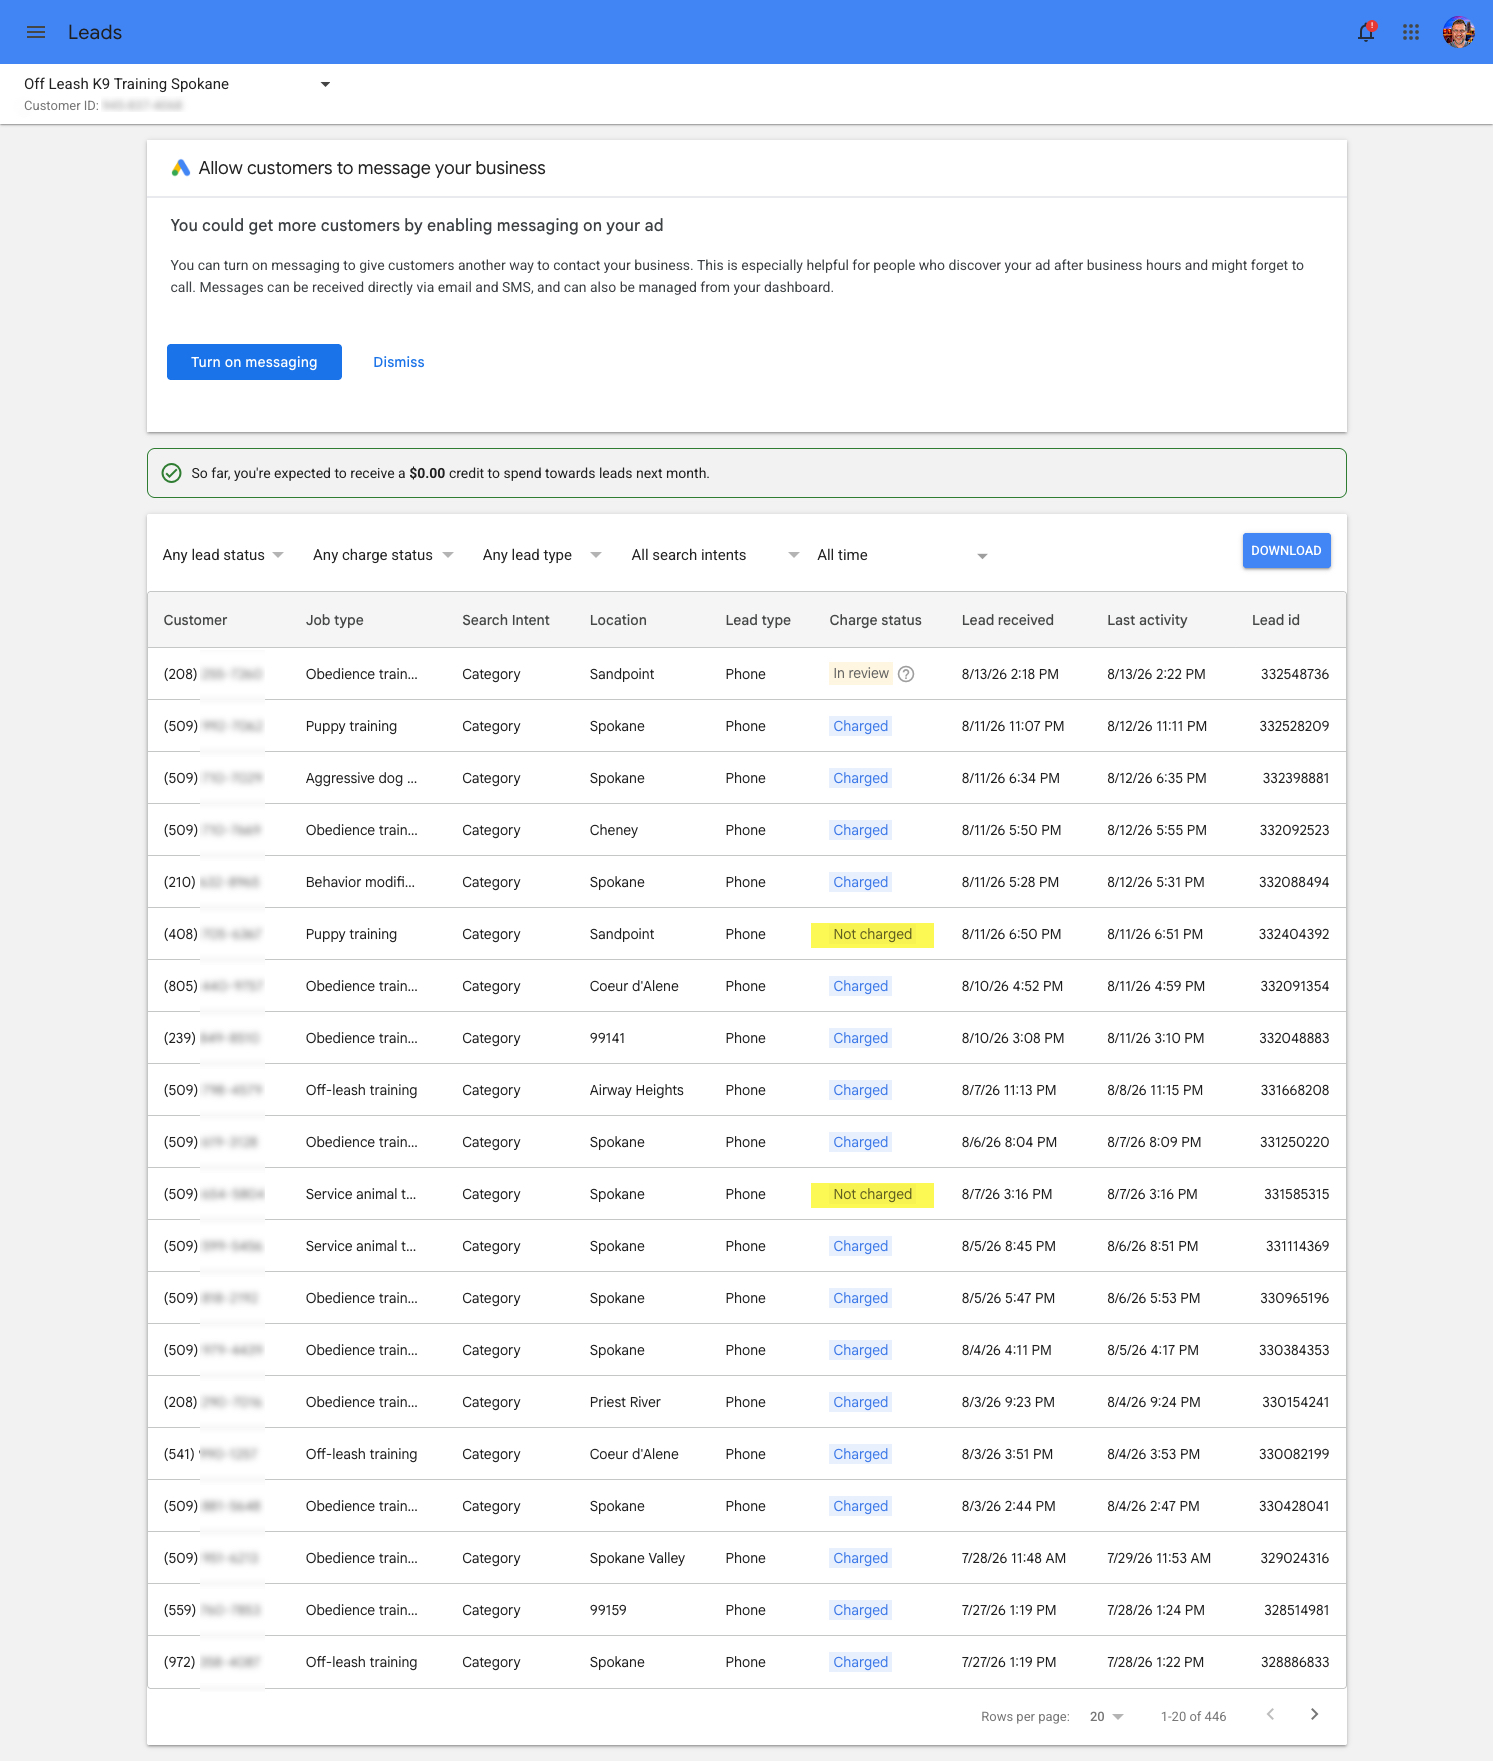Open the Google apps grid

pos(1411,32)
